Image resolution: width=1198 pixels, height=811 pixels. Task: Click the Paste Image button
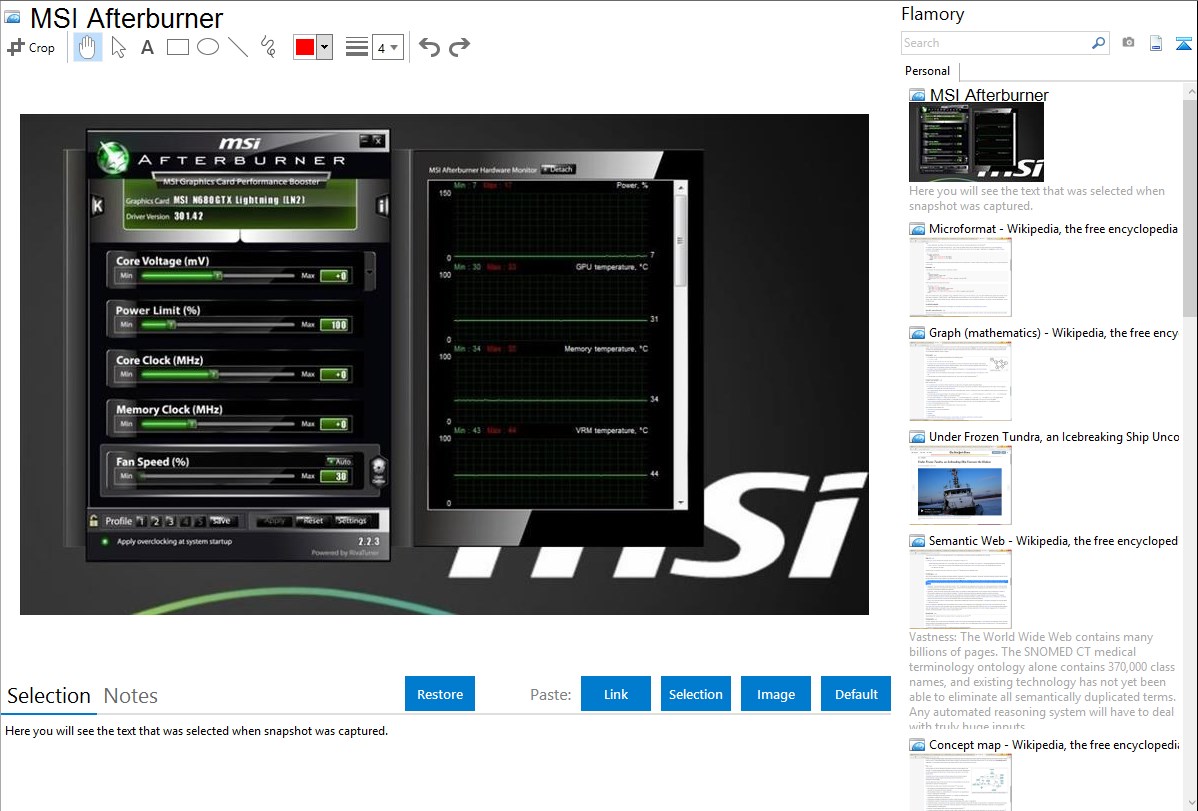pyautogui.click(x=776, y=694)
